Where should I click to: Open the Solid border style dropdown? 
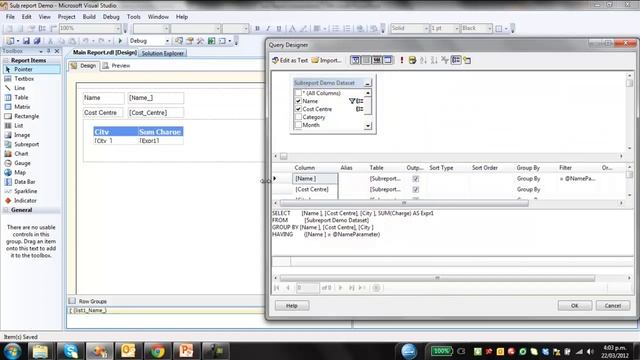(426, 28)
